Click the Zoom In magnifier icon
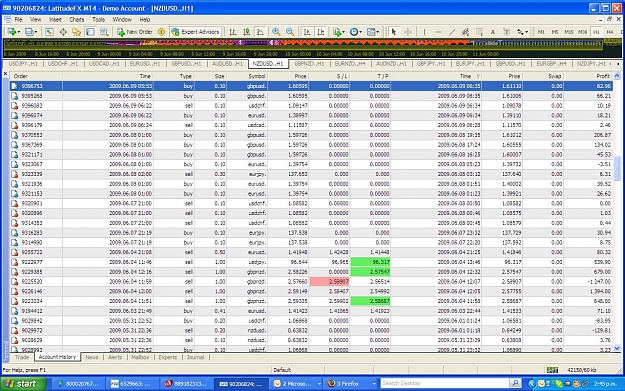625x391 pixels. (276, 32)
